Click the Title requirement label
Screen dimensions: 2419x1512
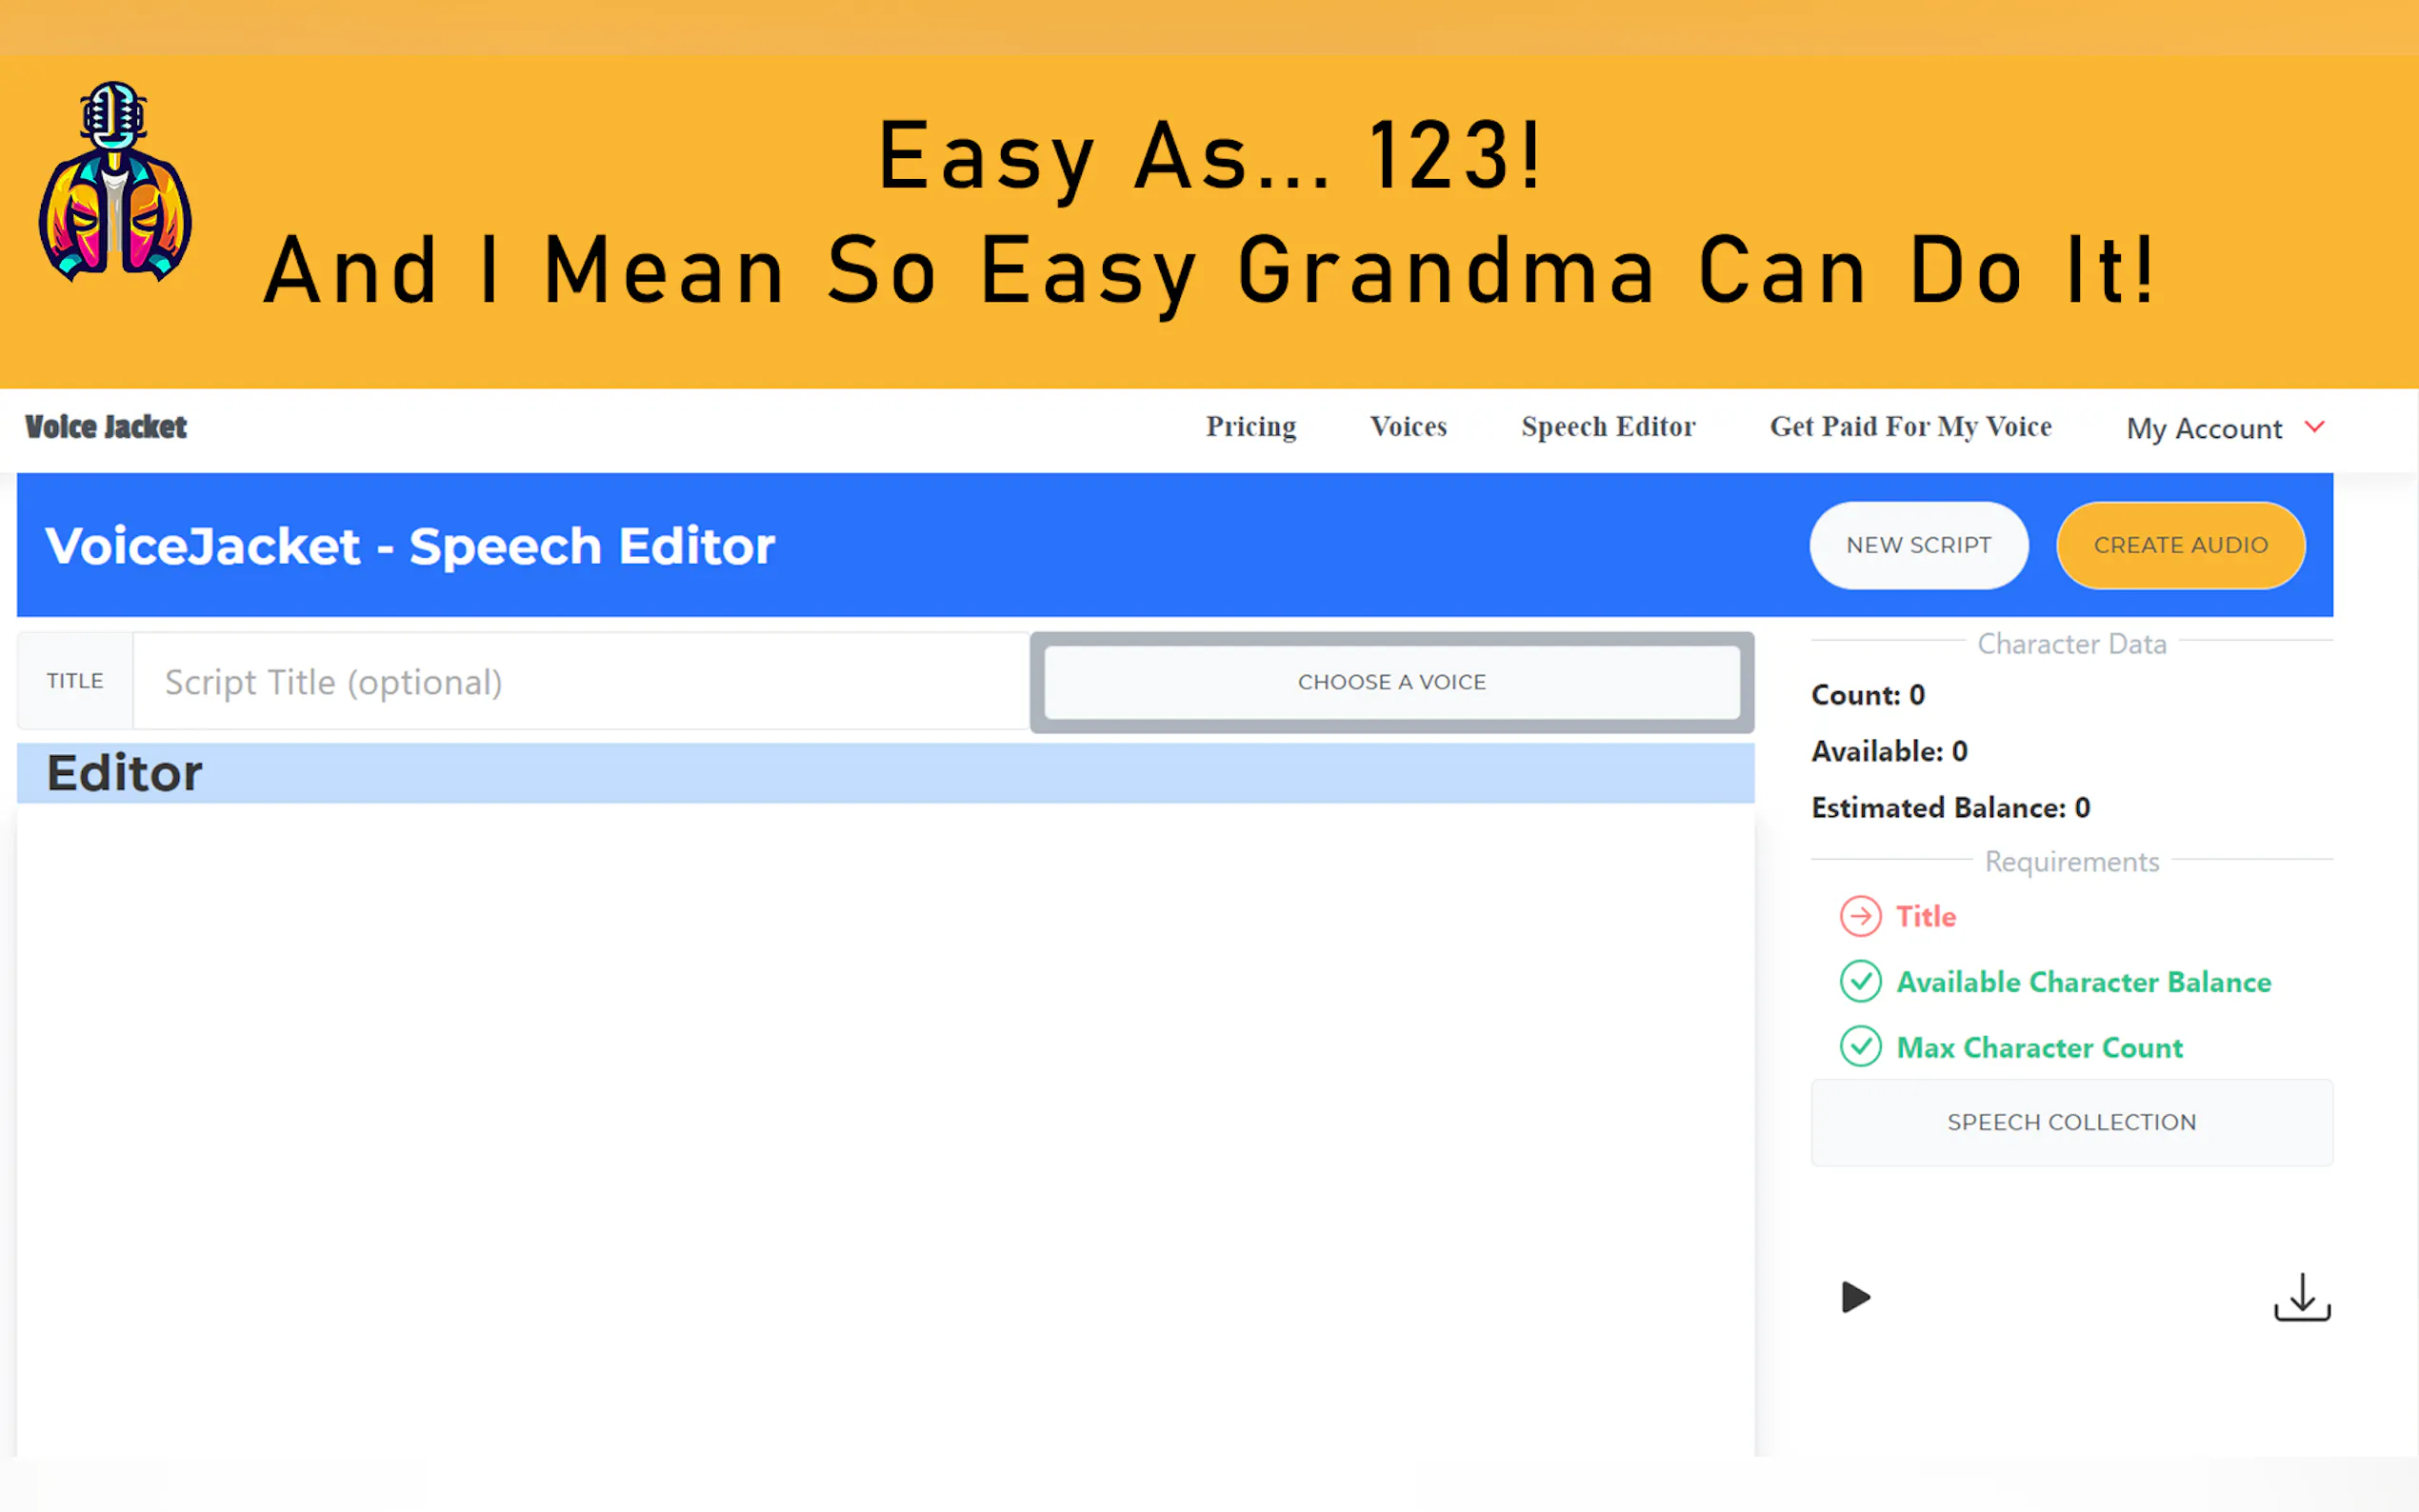(x=1925, y=916)
